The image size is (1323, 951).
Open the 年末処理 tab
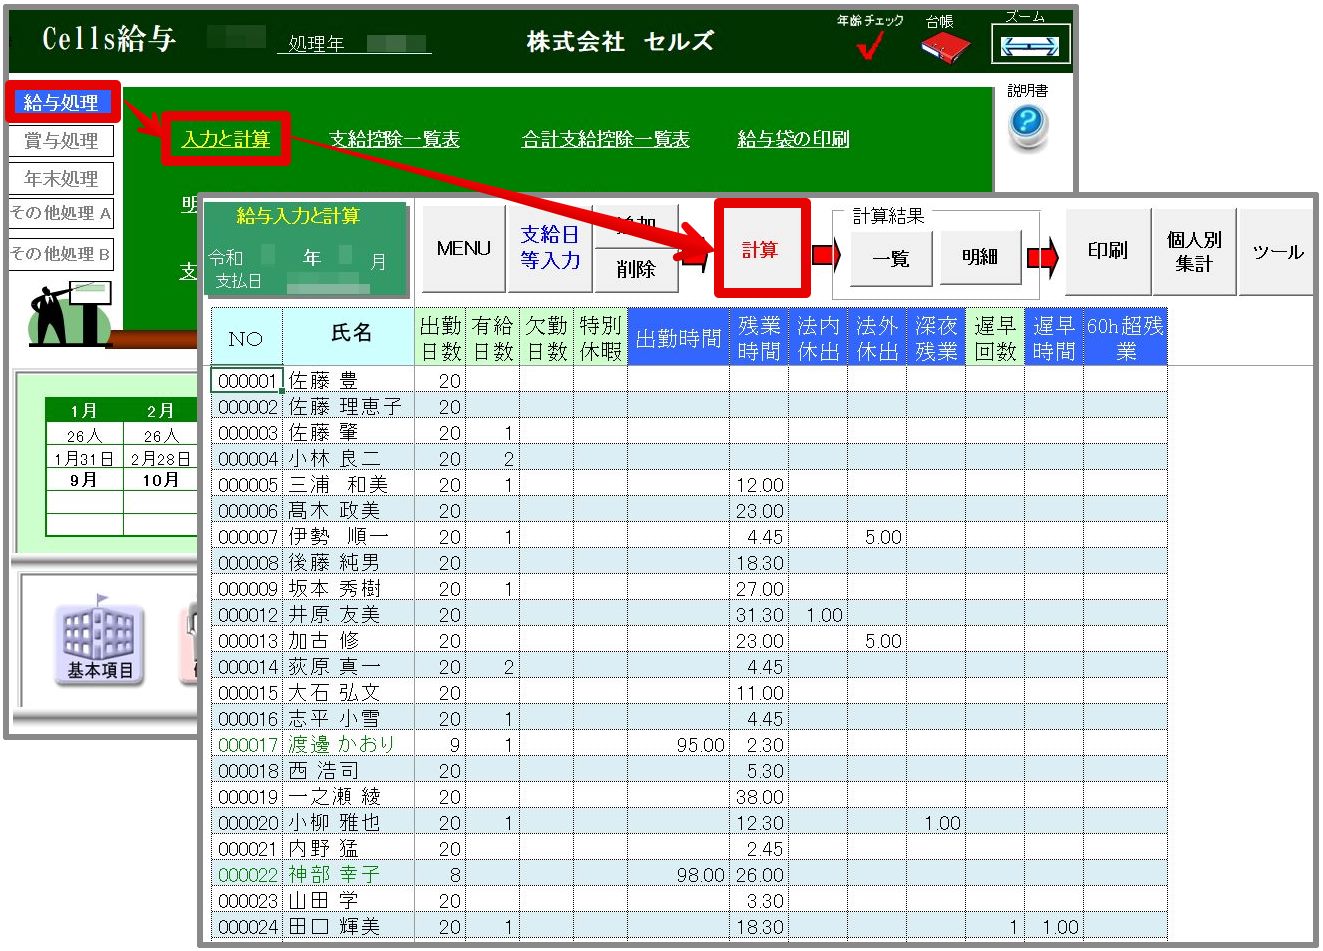61,179
